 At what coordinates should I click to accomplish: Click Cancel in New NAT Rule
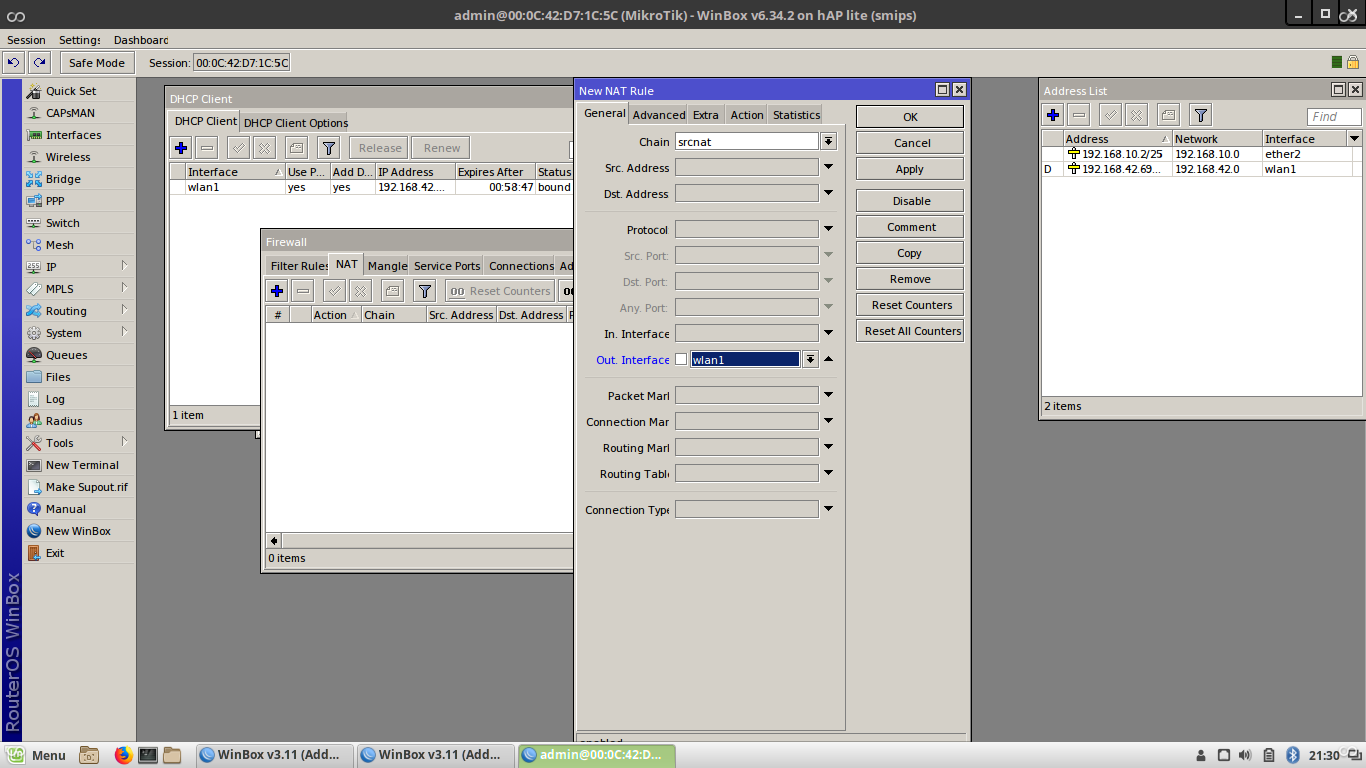[x=910, y=143]
